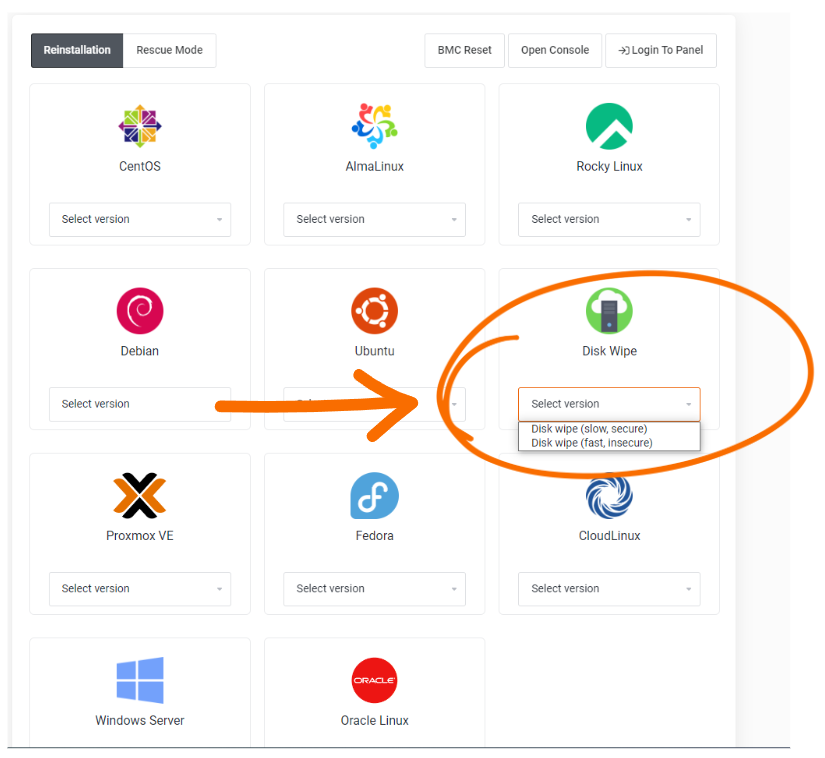Collapse the Disk Wipe version dropdown
This screenshot has width=825, height=758.
(x=609, y=404)
